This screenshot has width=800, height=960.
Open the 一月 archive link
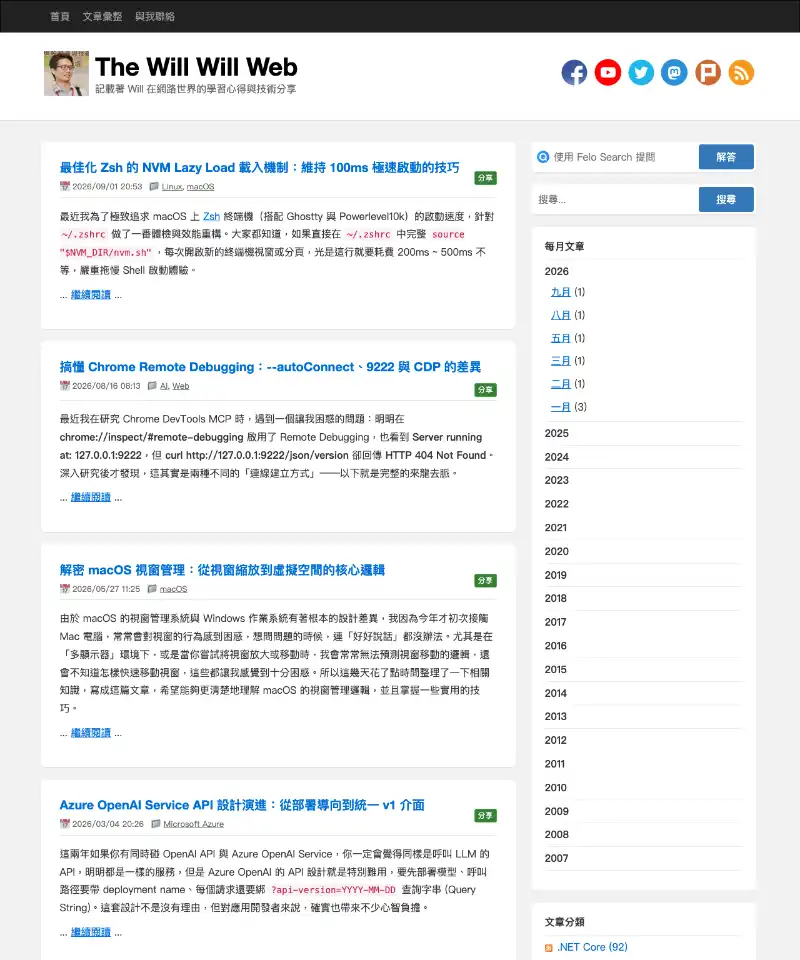point(561,407)
